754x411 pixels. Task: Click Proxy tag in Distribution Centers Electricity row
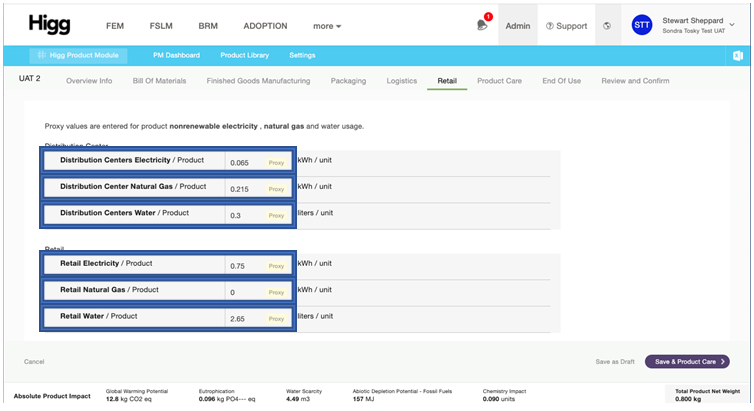click(276, 162)
